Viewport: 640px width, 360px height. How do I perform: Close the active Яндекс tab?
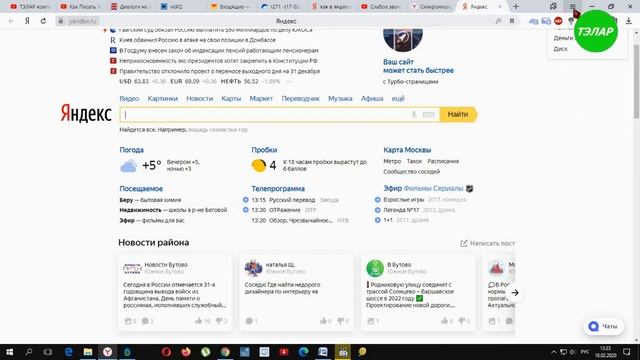click(x=500, y=7)
